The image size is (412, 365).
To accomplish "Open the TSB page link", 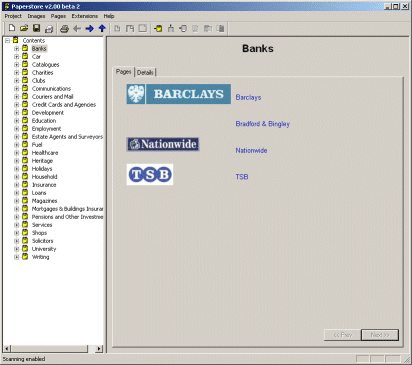I will pos(242,177).
